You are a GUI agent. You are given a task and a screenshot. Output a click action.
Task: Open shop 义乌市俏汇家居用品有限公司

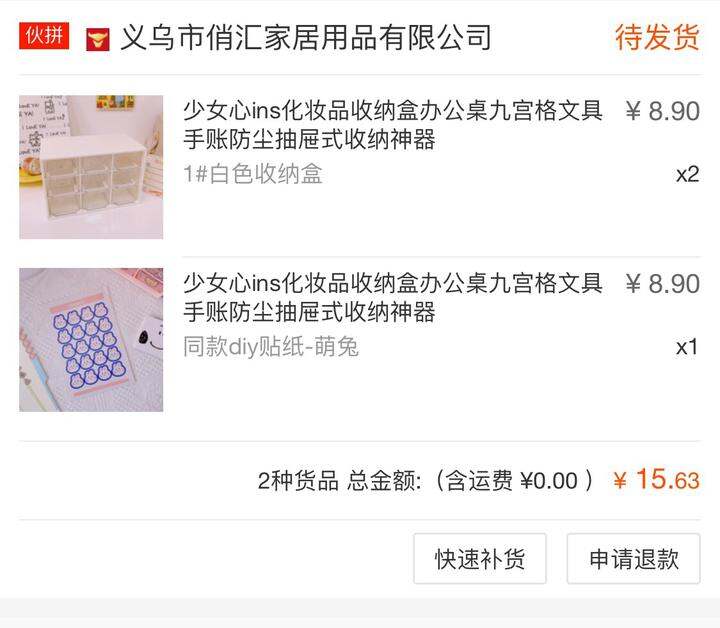306,37
